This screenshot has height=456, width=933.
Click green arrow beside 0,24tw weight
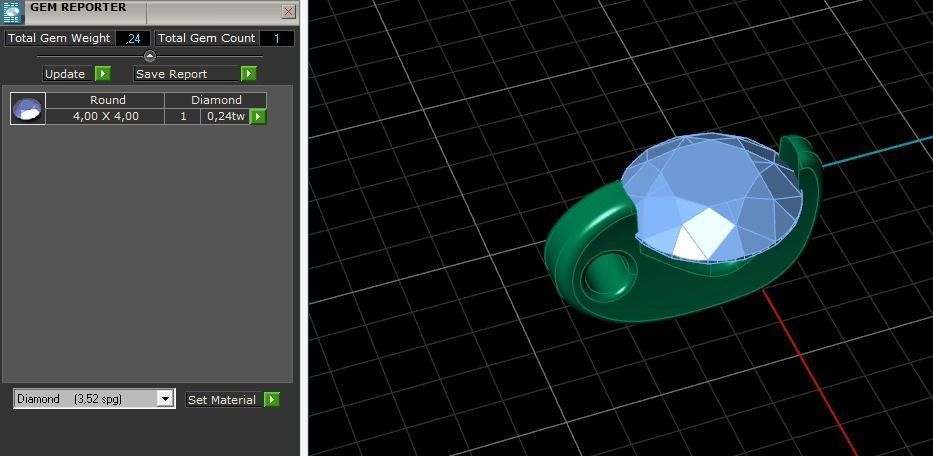click(258, 117)
